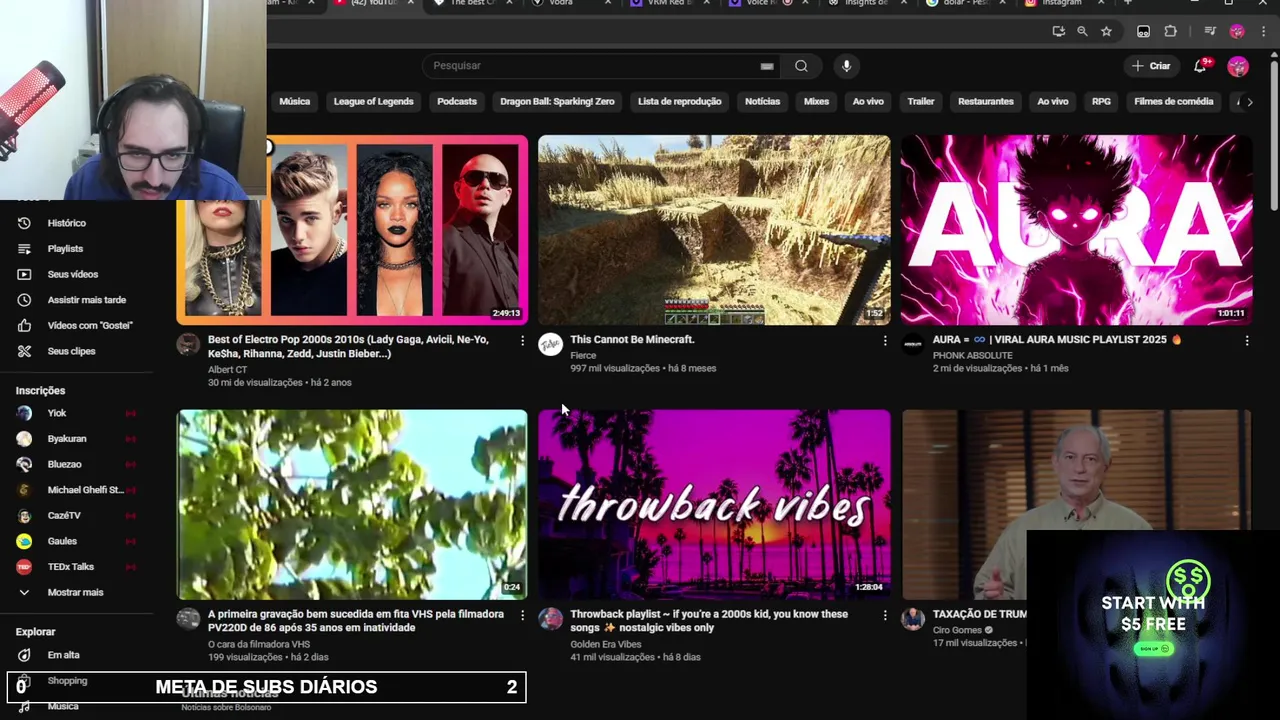Open Playlists in the sidebar
1280x720 pixels.
(65, 248)
